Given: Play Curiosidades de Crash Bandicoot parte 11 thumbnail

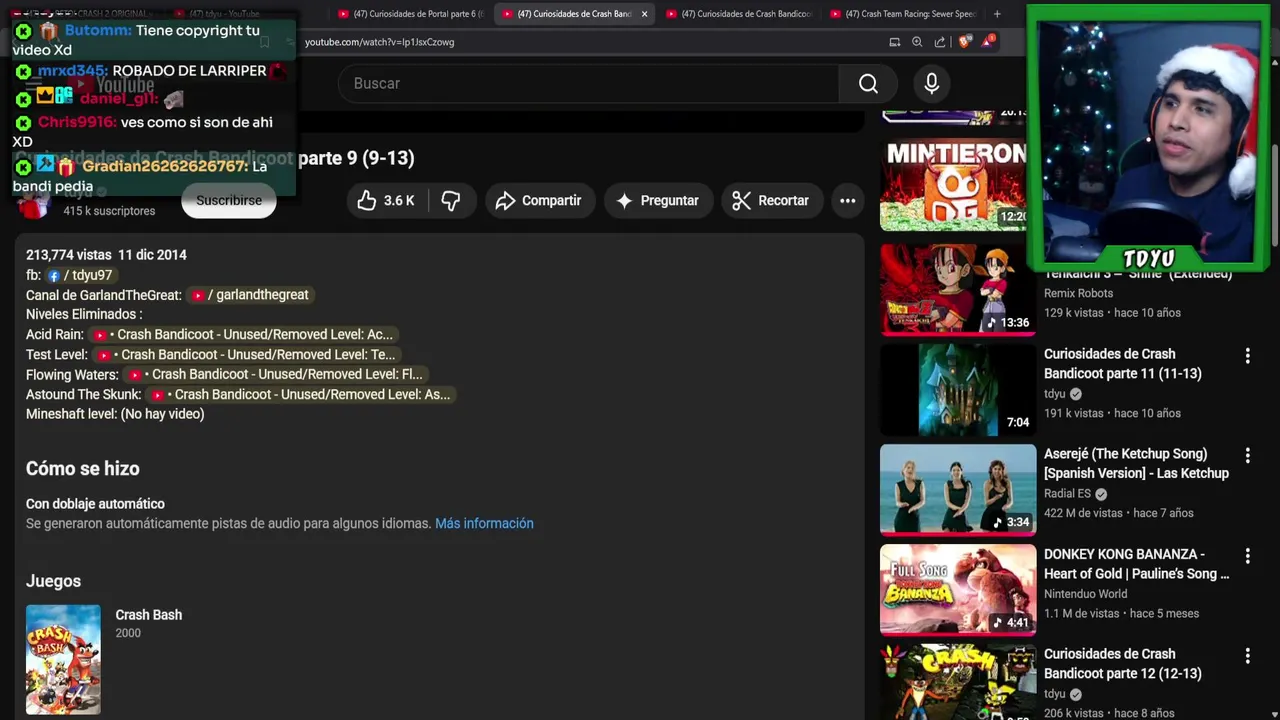Looking at the screenshot, I should coord(958,390).
